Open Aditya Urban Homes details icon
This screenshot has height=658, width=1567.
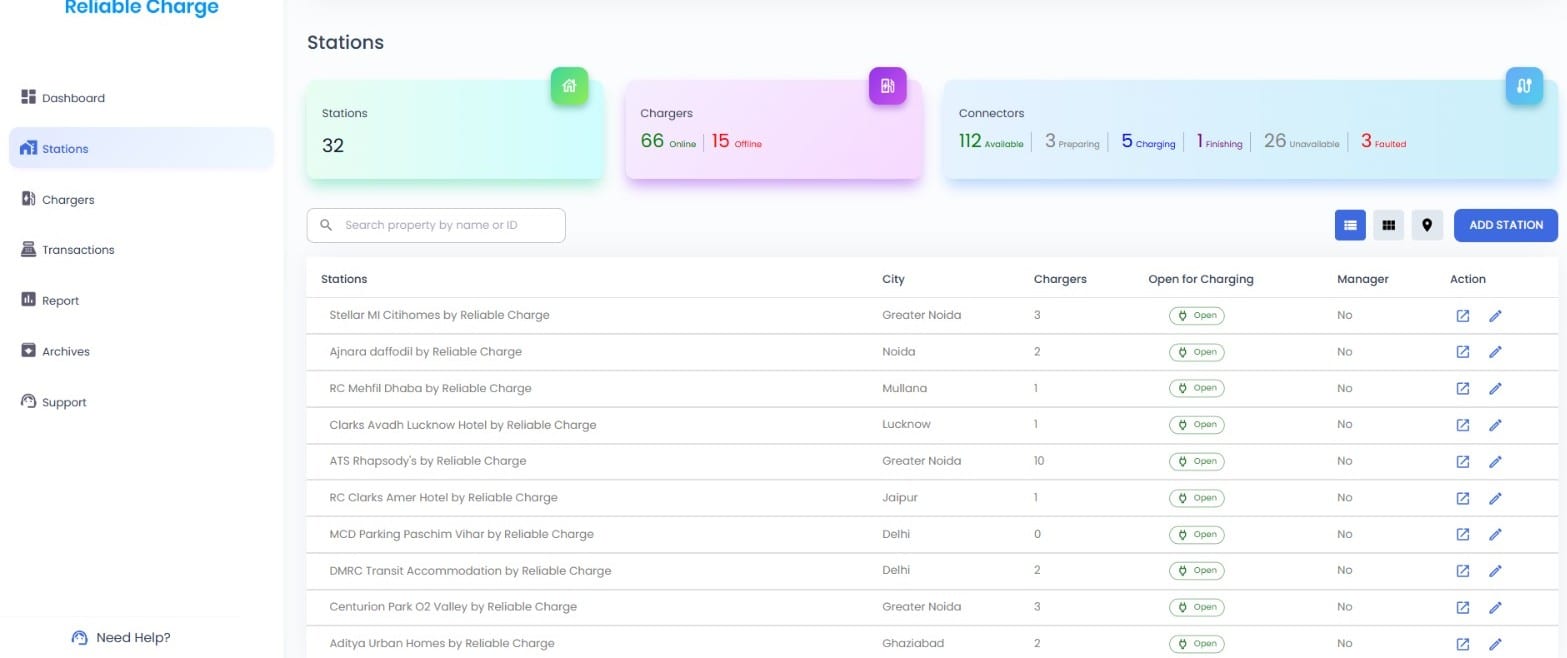coord(1463,644)
